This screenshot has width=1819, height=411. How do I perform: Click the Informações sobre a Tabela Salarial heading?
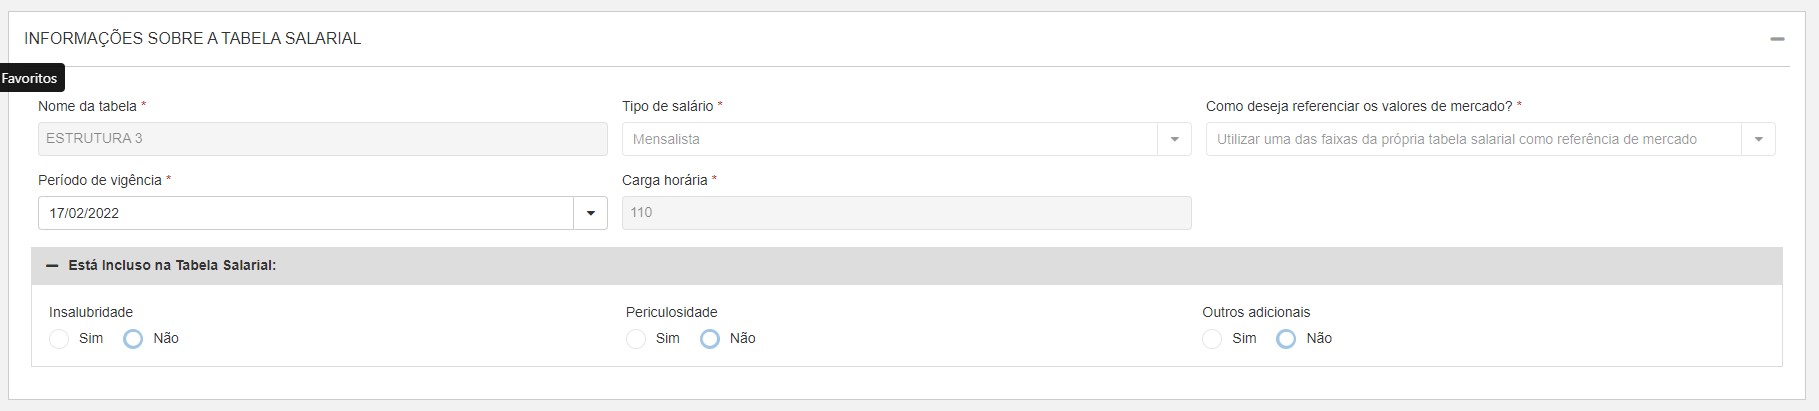[193, 39]
